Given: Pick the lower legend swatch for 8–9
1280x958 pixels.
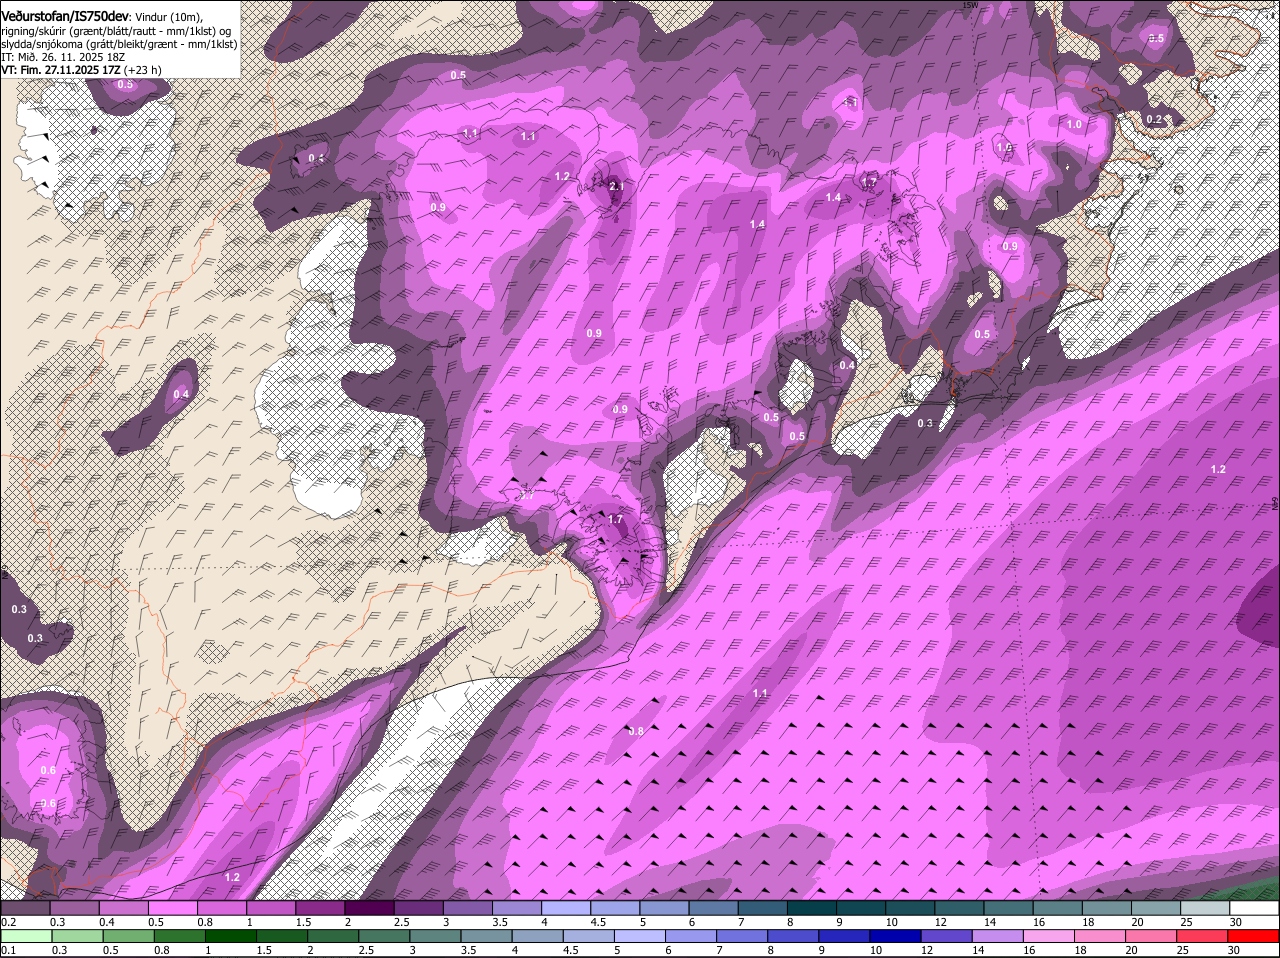Looking at the screenshot, I should (x=794, y=937).
